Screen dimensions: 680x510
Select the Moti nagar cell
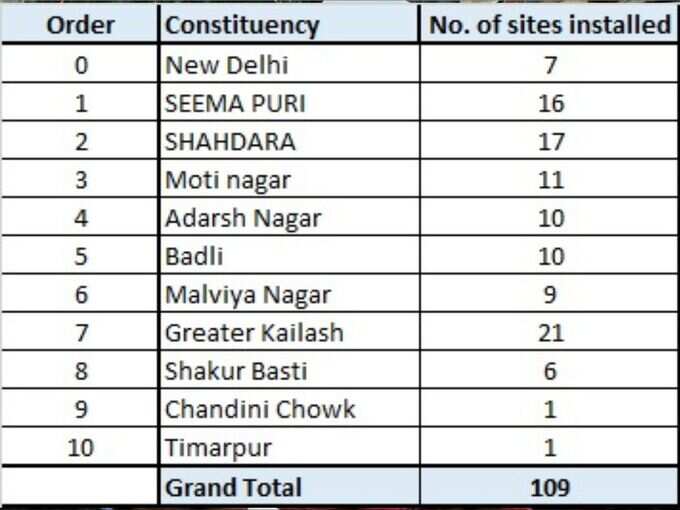tap(290, 179)
